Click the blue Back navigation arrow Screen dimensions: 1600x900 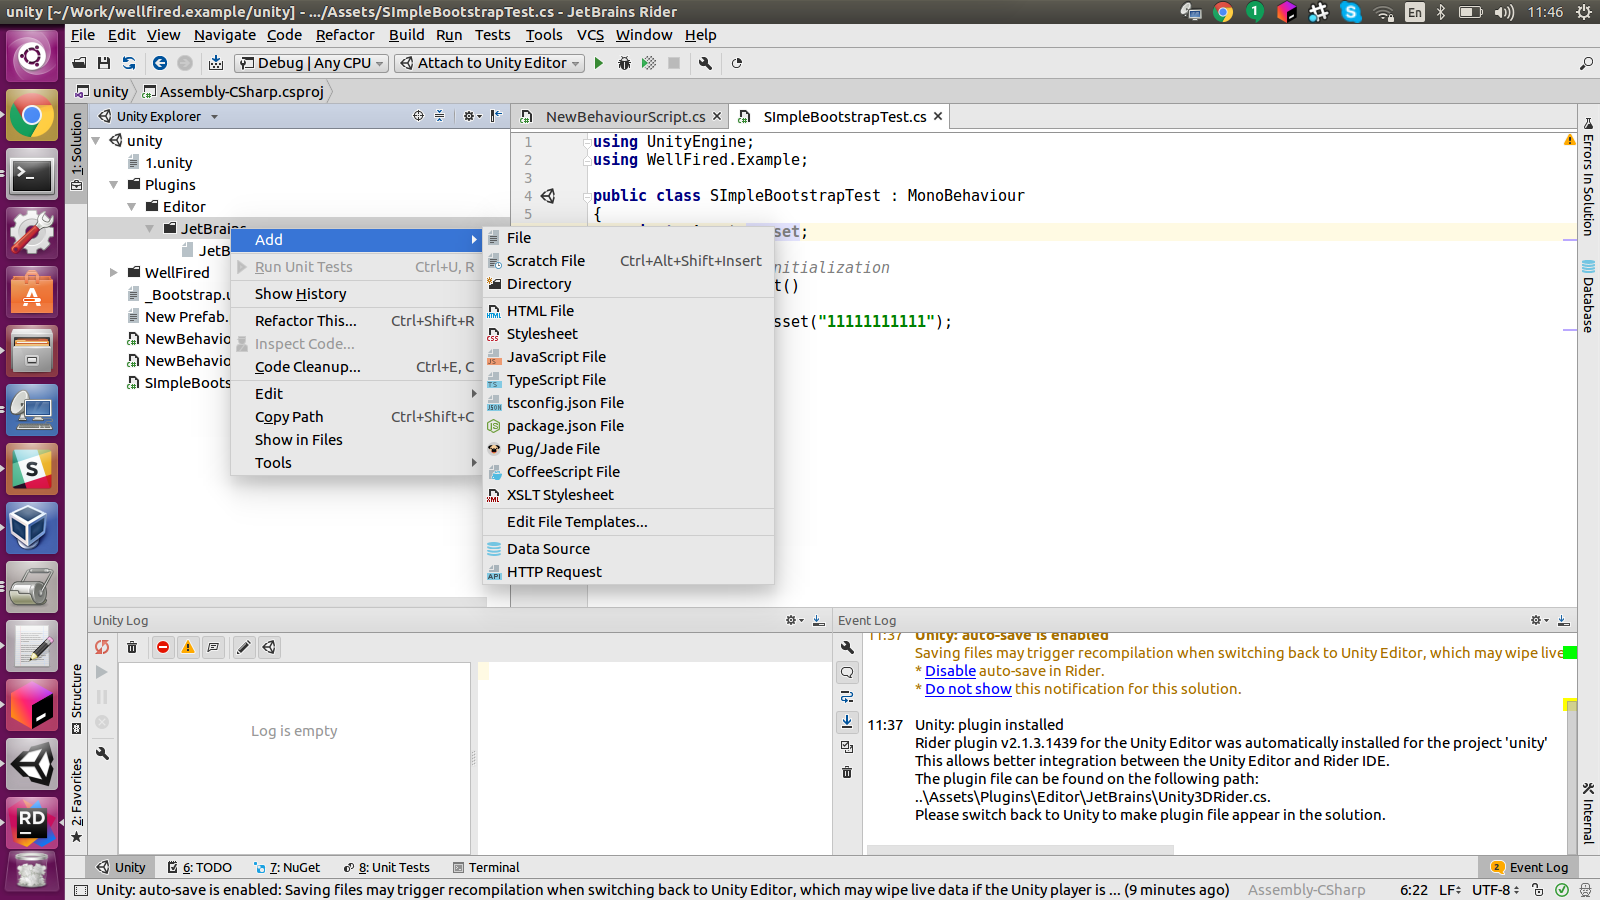(x=159, y=63)
